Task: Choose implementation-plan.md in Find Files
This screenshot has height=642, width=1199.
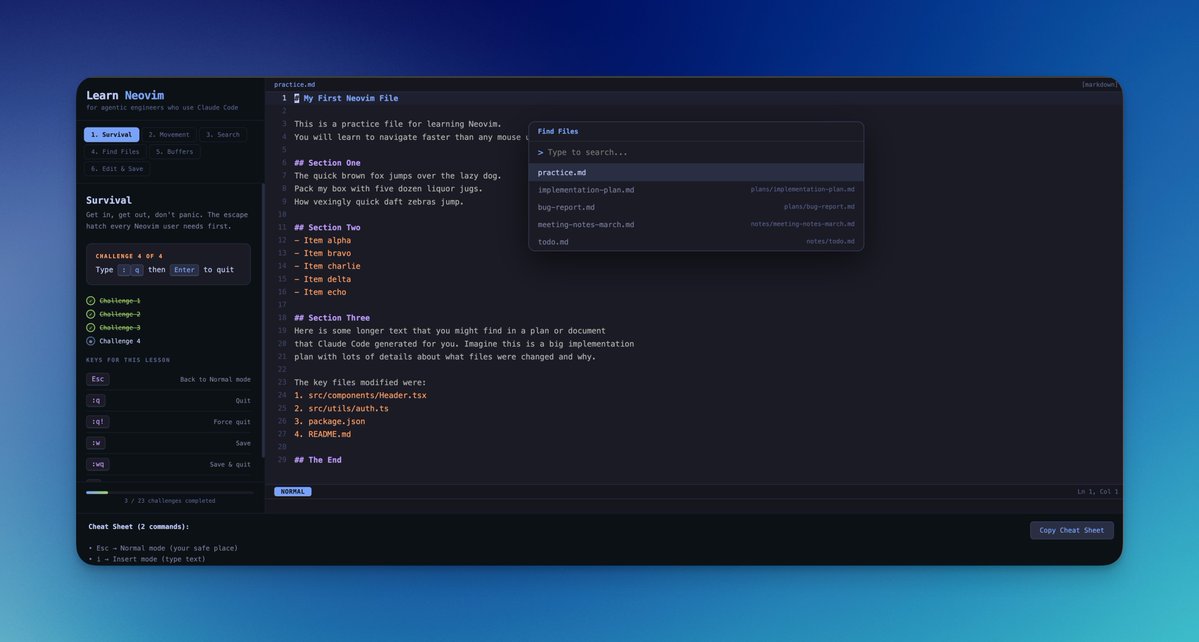Action: click(696, 190)
